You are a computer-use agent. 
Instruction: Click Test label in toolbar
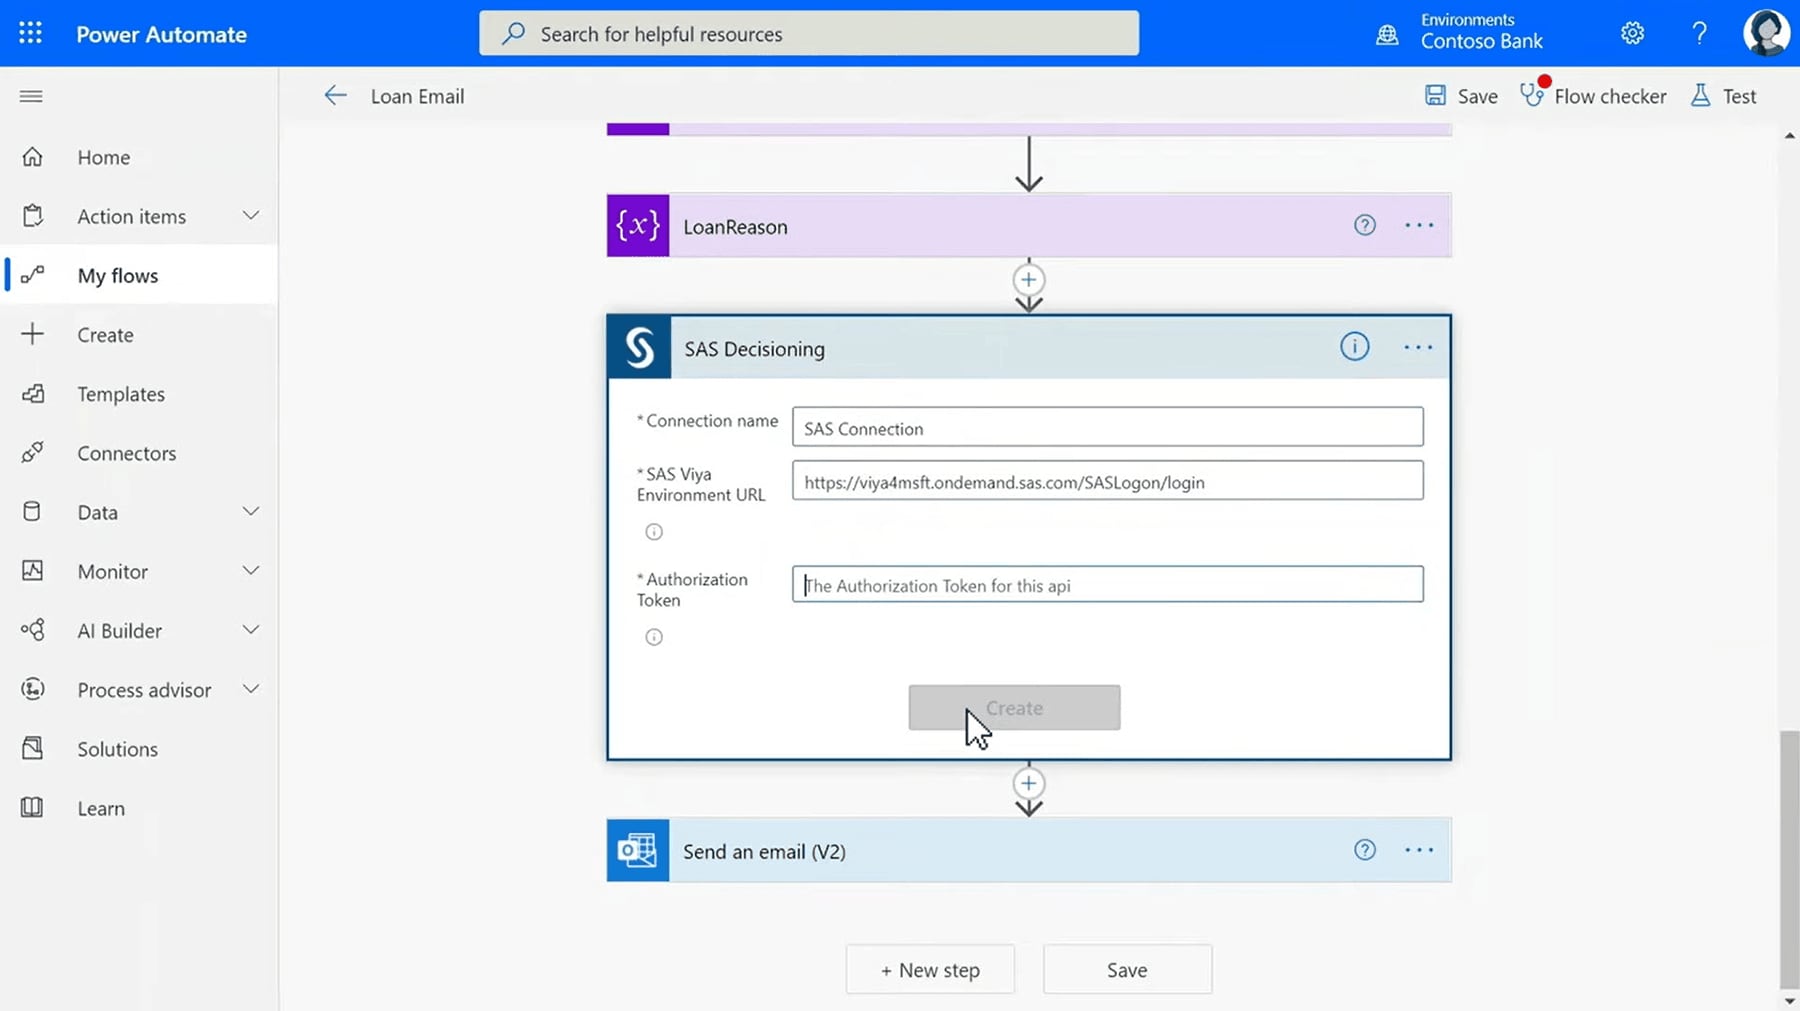(1739, 96)
